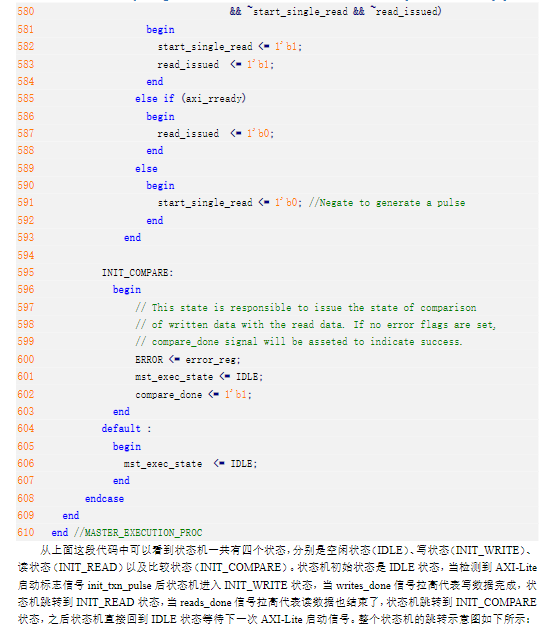Click the 'begin' keyword on line 605

pos(127,447)
